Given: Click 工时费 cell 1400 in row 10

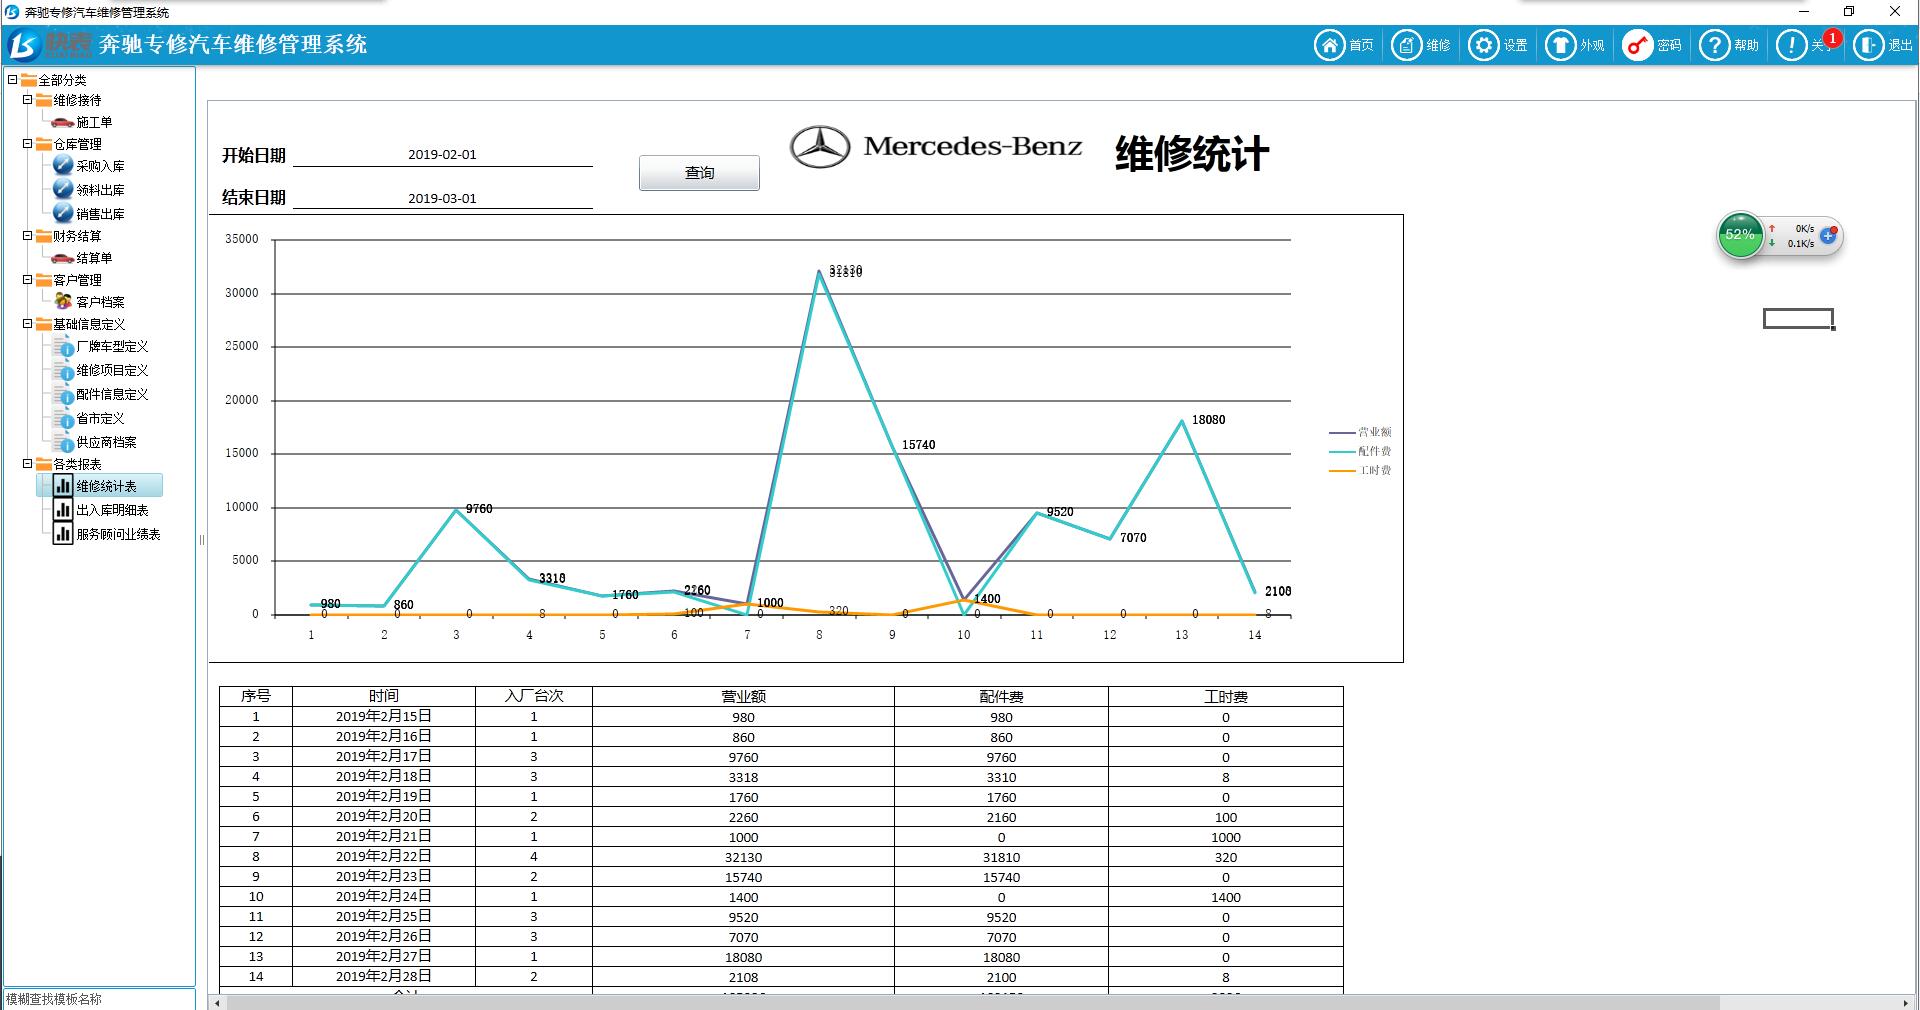Looking at the screenshot, I should (x=1226, y=897).
